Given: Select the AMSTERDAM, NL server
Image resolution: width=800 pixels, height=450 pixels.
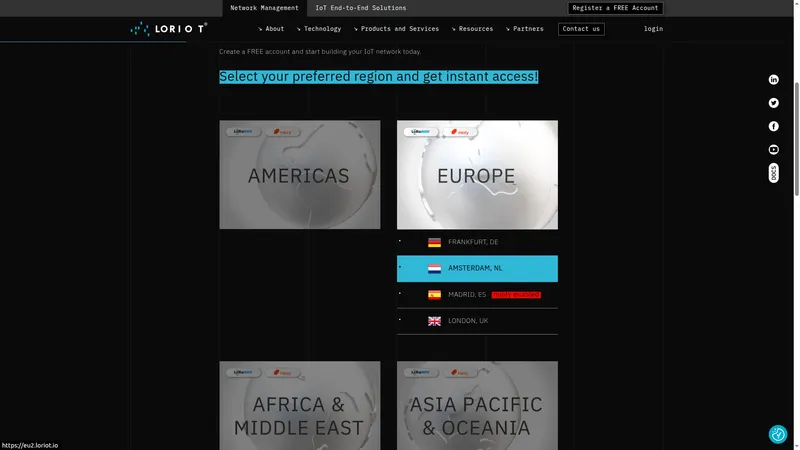Looking at the screenshot, I should coord(477,268).
